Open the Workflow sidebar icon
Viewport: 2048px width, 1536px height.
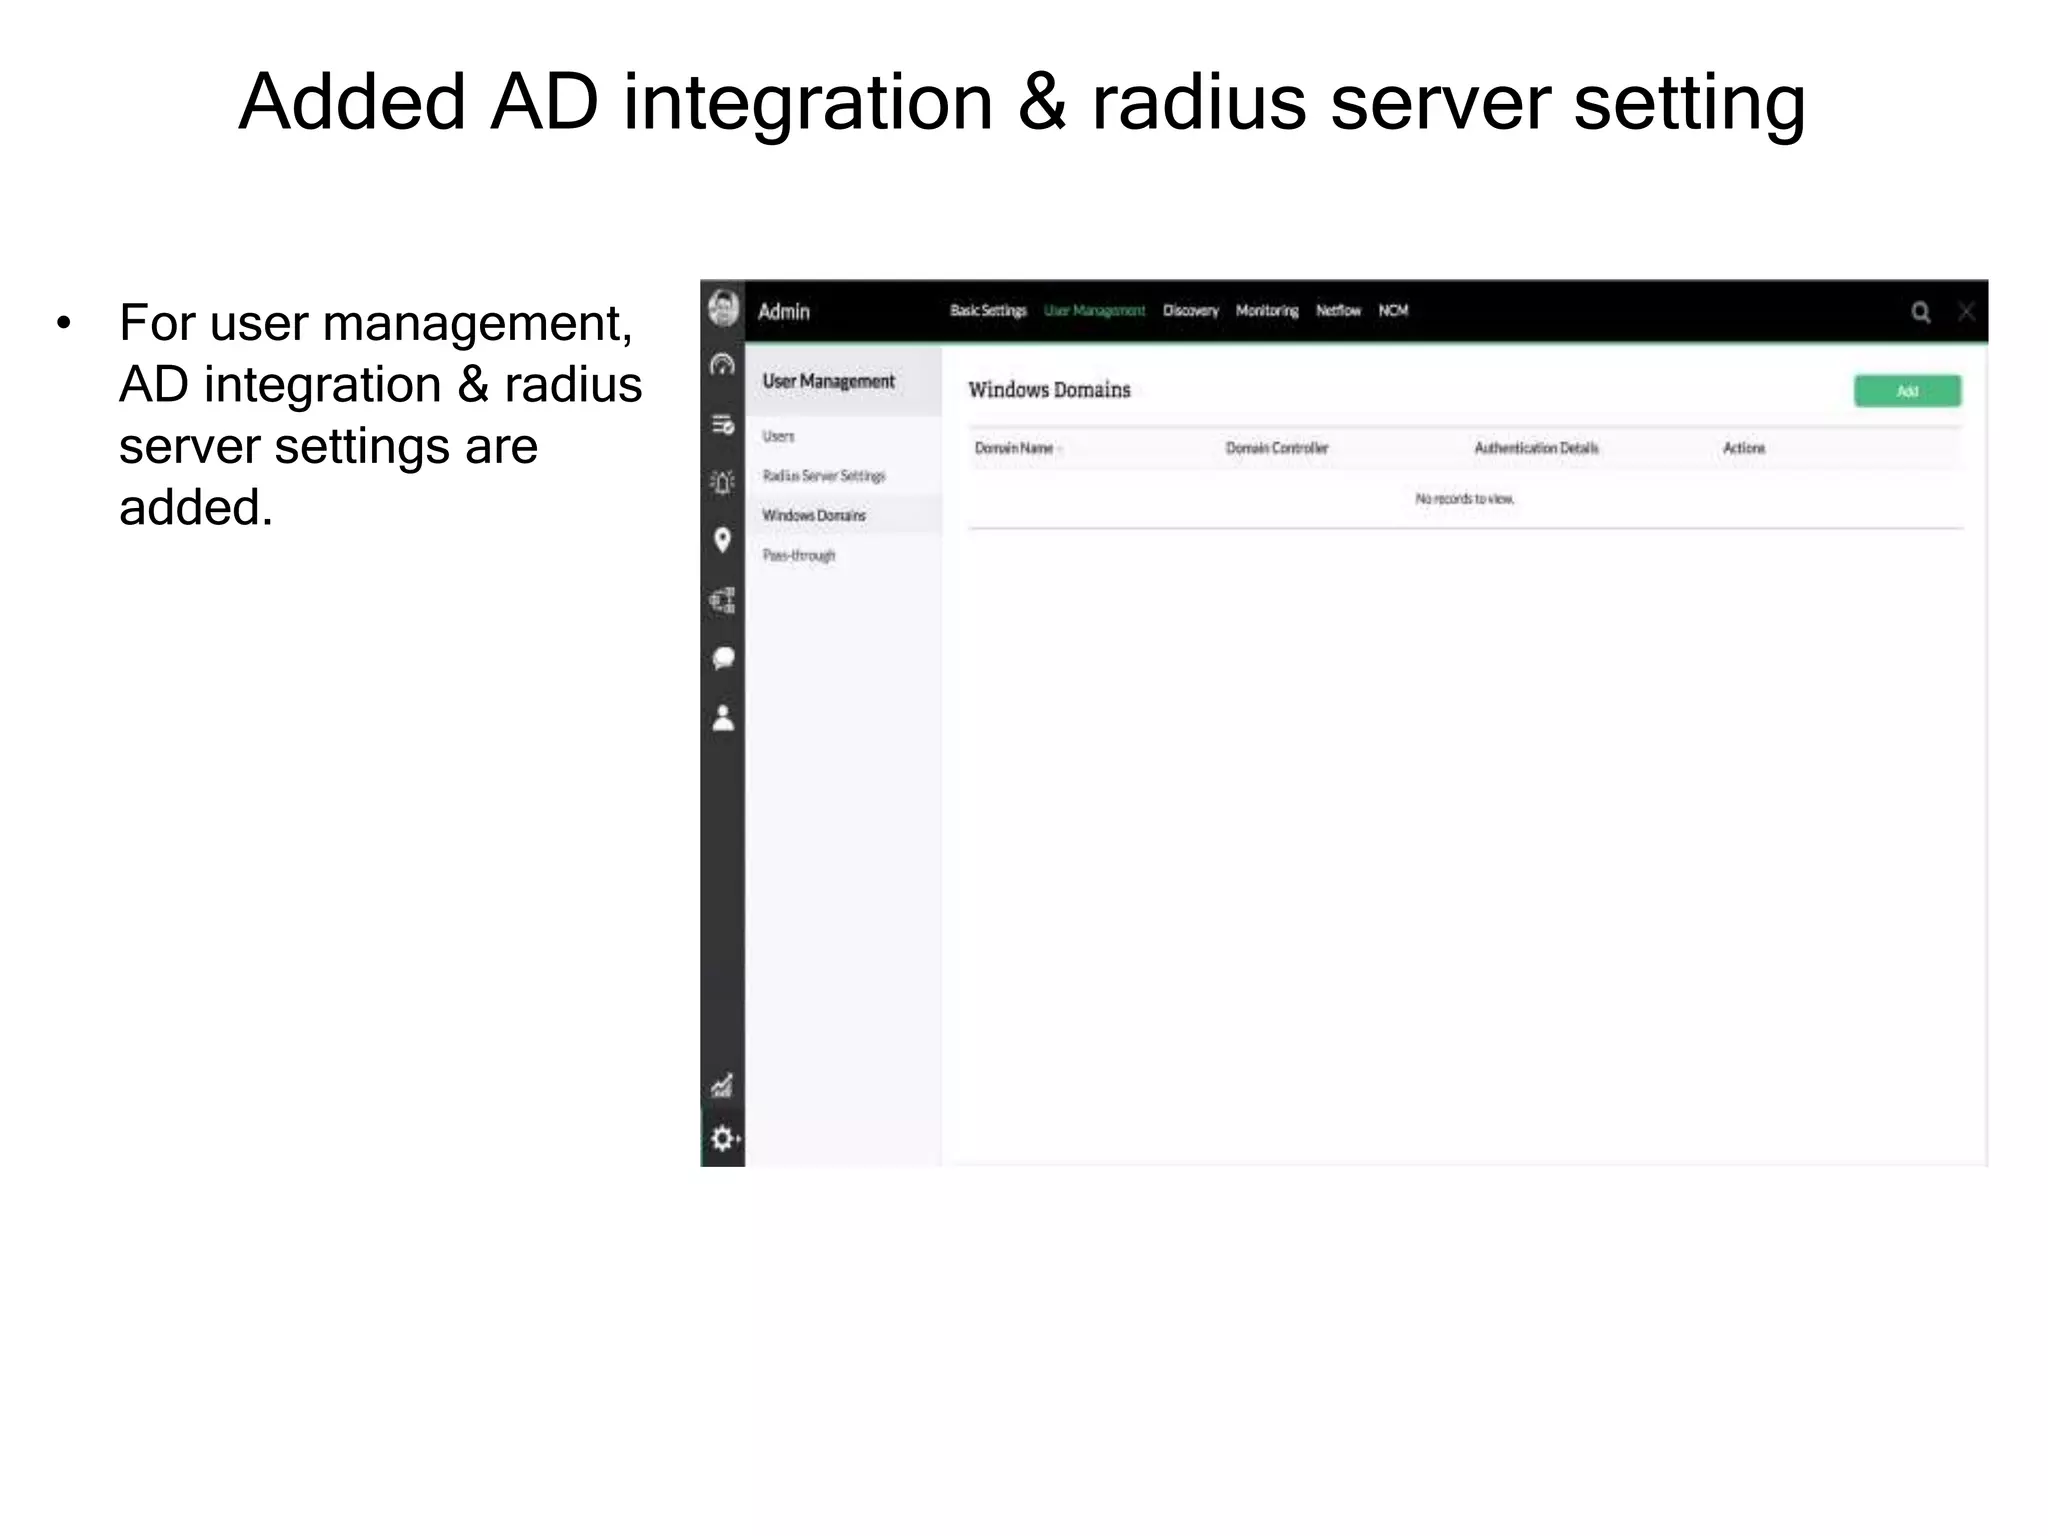722,600
